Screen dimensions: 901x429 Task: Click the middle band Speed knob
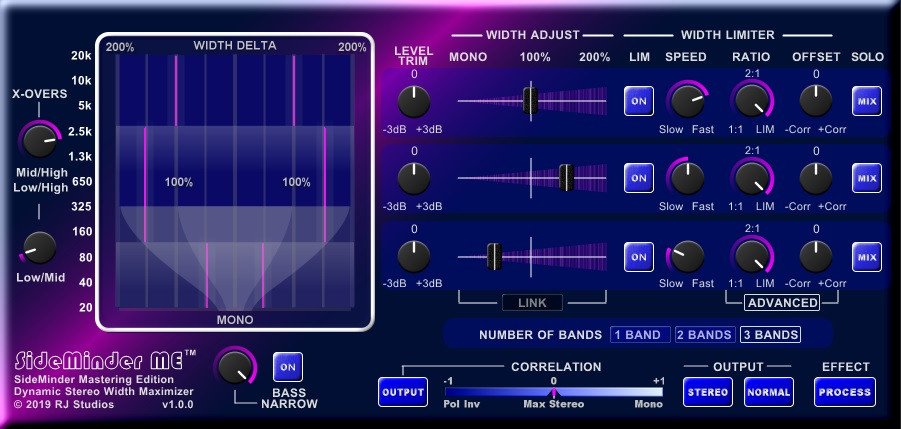688,179
